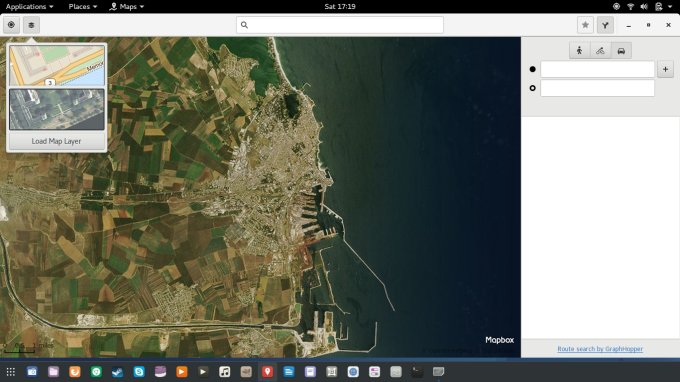The height and width of the screenshot is (382, 680).
Task: Open blue documents app in taskbar
Action: point(288,372)
